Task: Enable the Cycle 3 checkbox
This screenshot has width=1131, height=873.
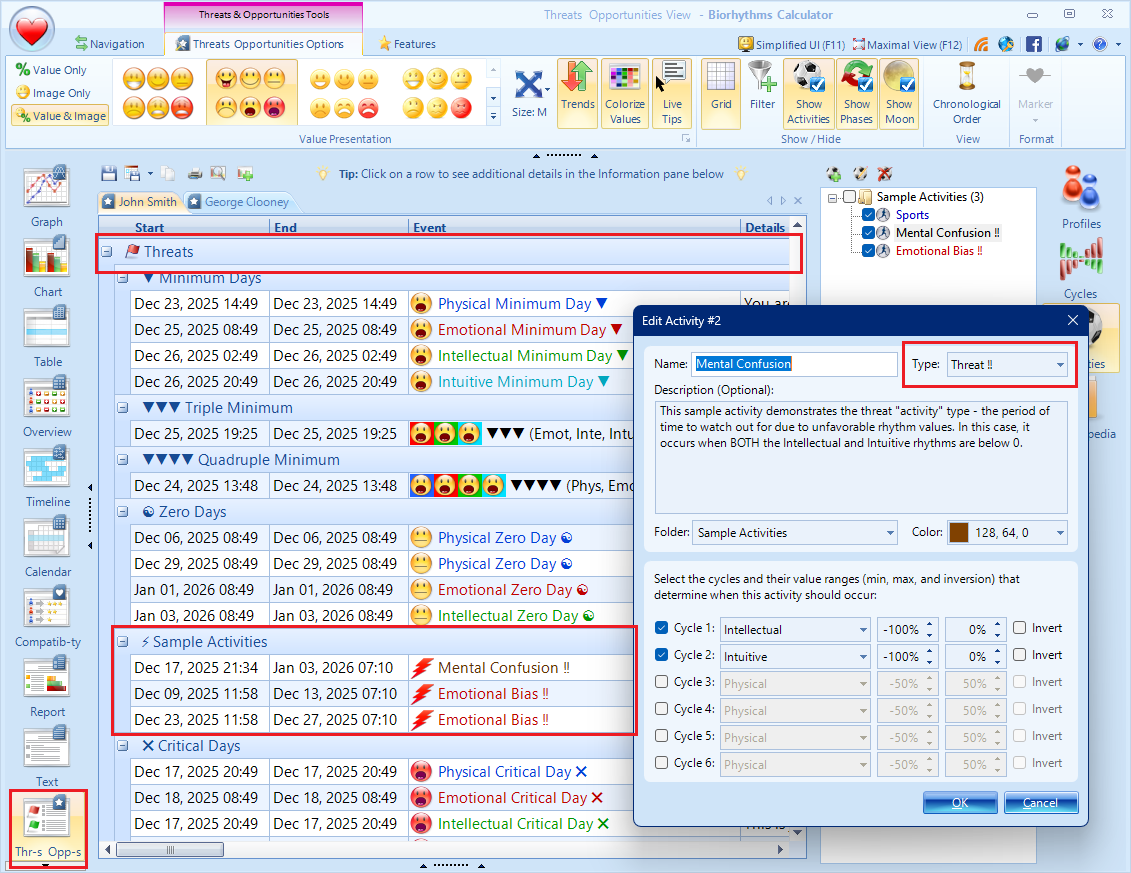Action: pyautogui.click(x=661, y=682)
